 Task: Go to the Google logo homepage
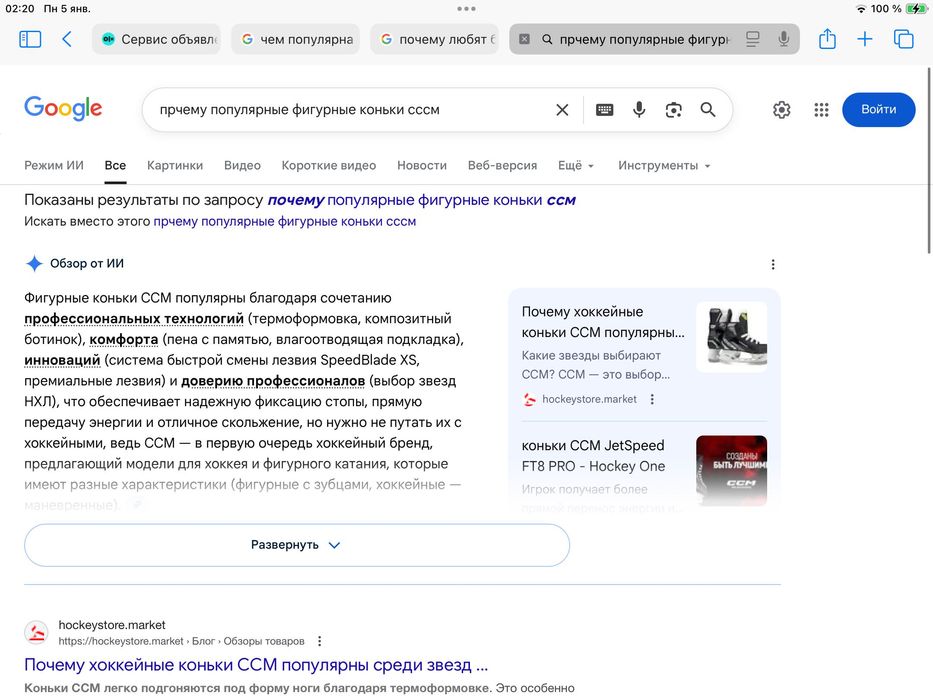(x=63, y=109)
